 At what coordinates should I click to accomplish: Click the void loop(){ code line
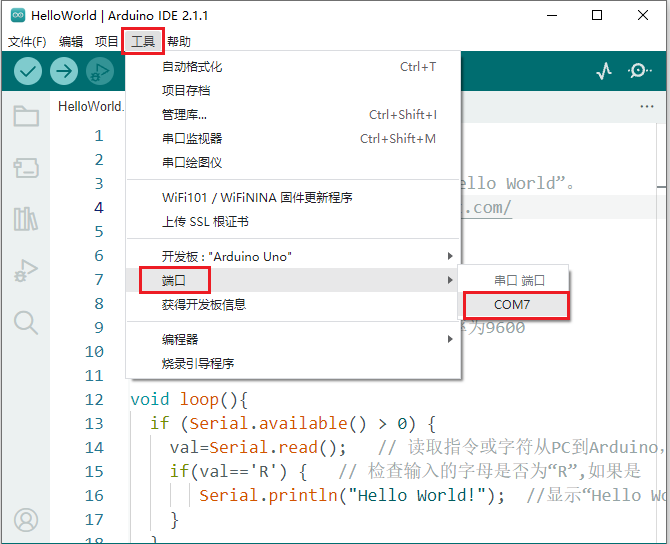[189, 400]
